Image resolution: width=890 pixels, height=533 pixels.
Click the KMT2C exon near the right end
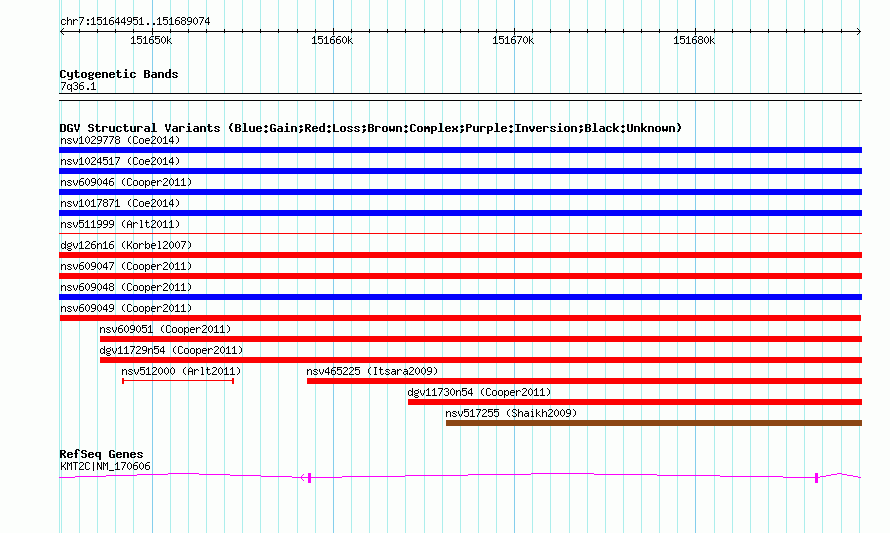tap(817, 478)
